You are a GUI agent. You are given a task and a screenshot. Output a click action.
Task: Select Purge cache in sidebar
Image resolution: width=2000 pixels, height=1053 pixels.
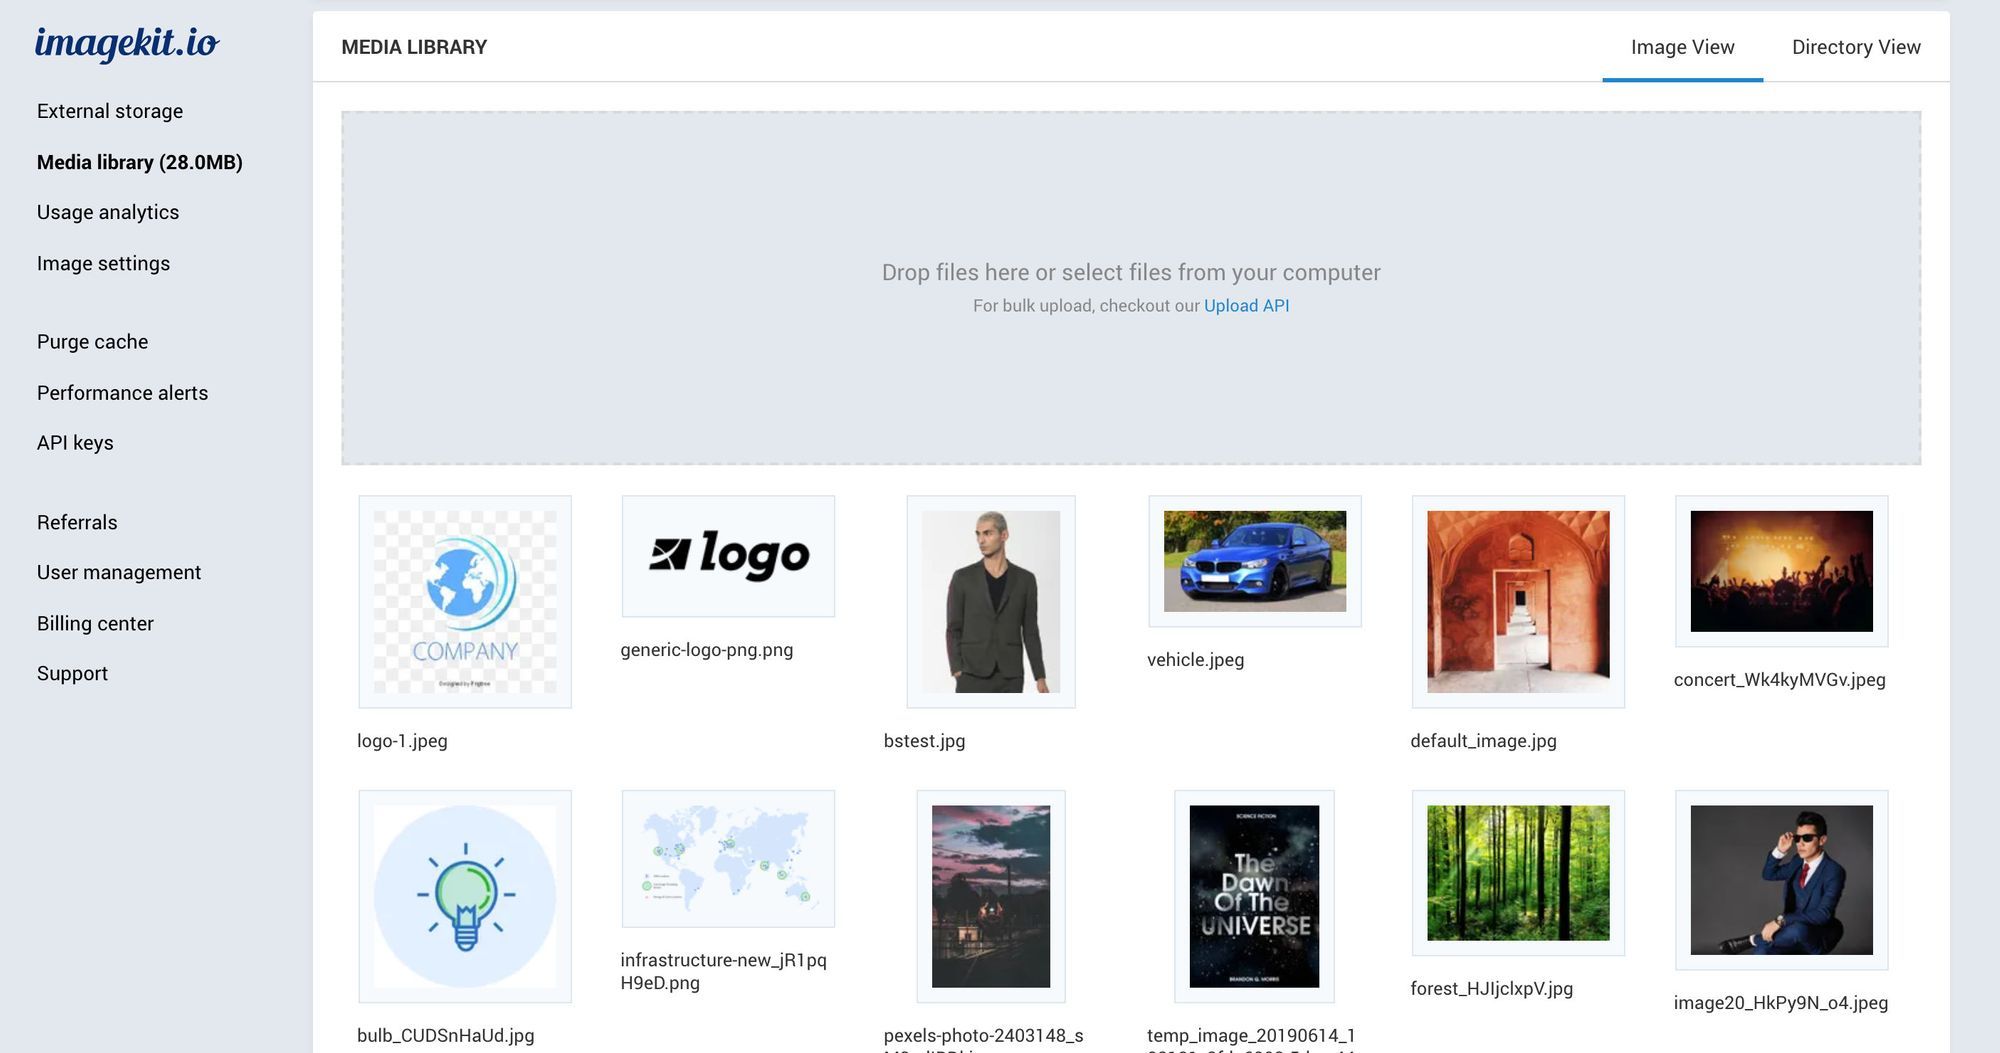click(92, 342)
